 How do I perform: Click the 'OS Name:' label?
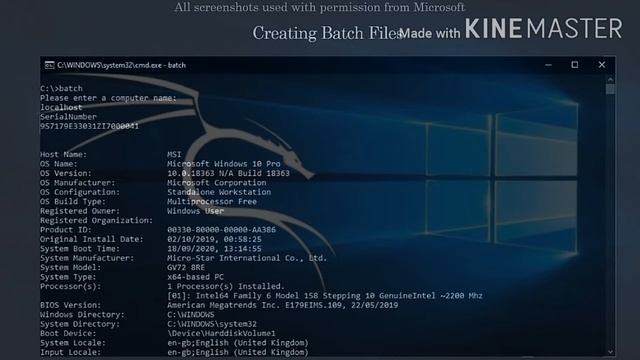[x=59, y=164]
